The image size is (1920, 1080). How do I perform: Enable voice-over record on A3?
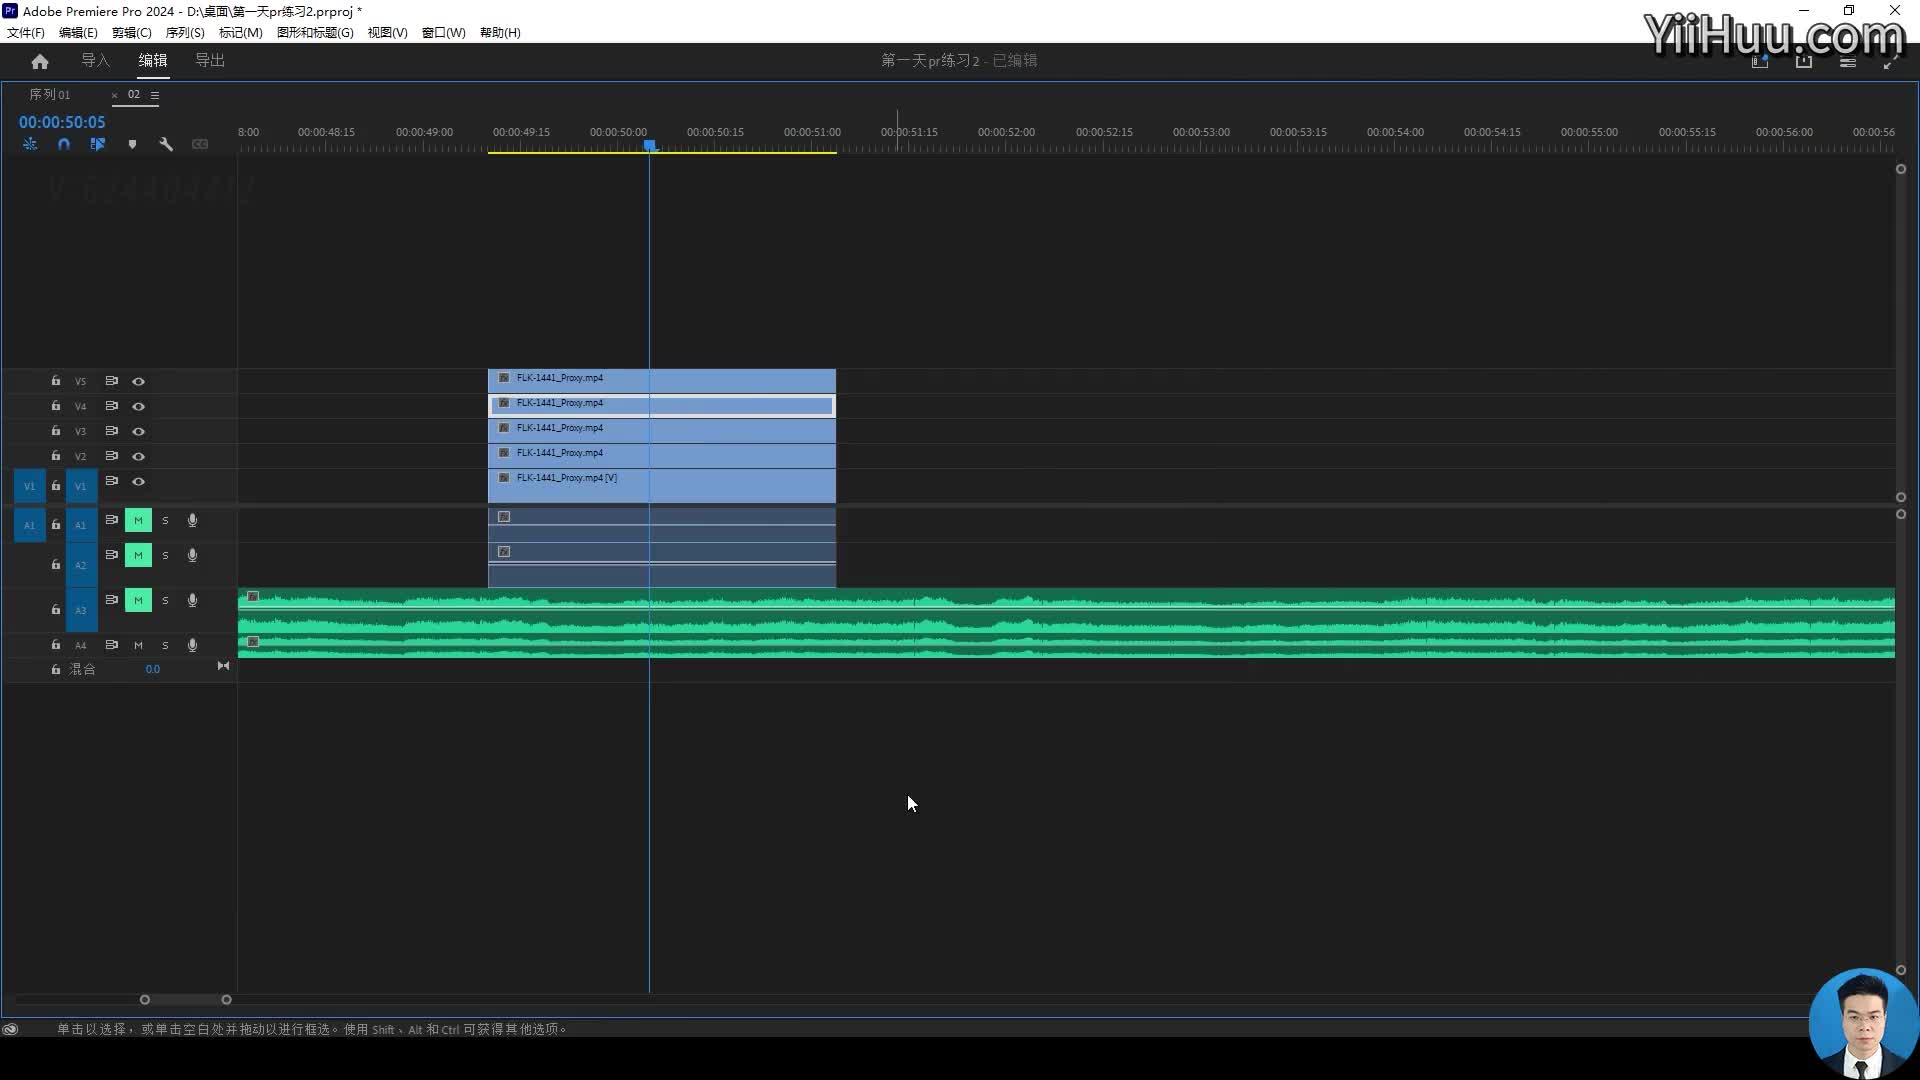(192, 600)
